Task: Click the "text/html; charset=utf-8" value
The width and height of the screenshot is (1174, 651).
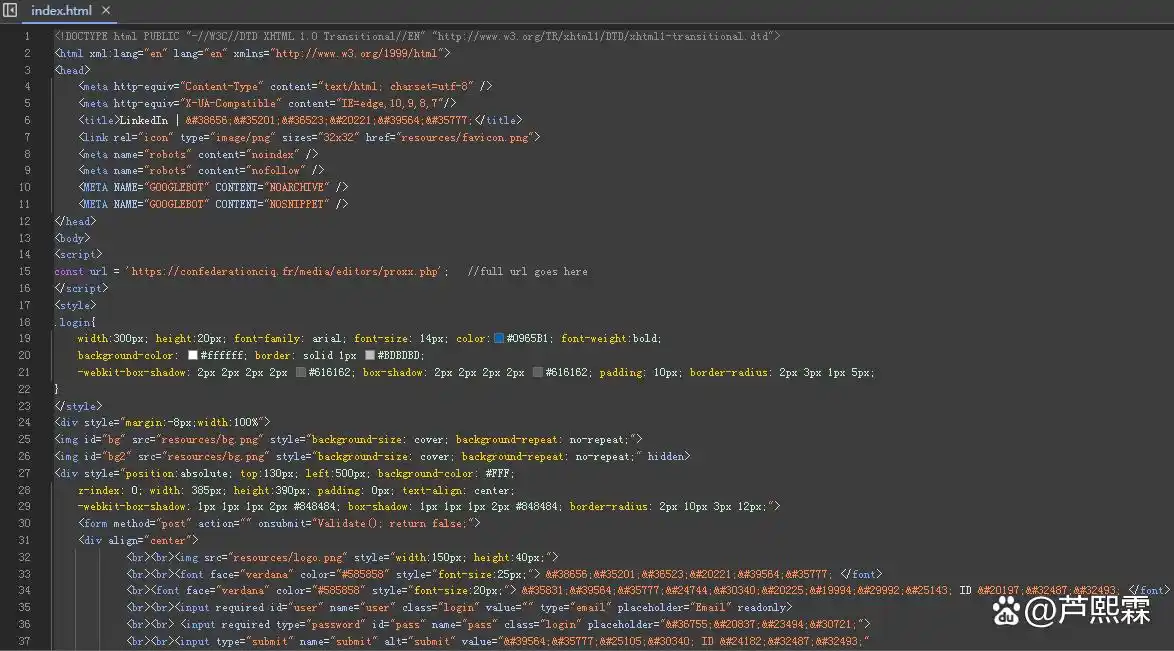Action: tap(395, 86)
